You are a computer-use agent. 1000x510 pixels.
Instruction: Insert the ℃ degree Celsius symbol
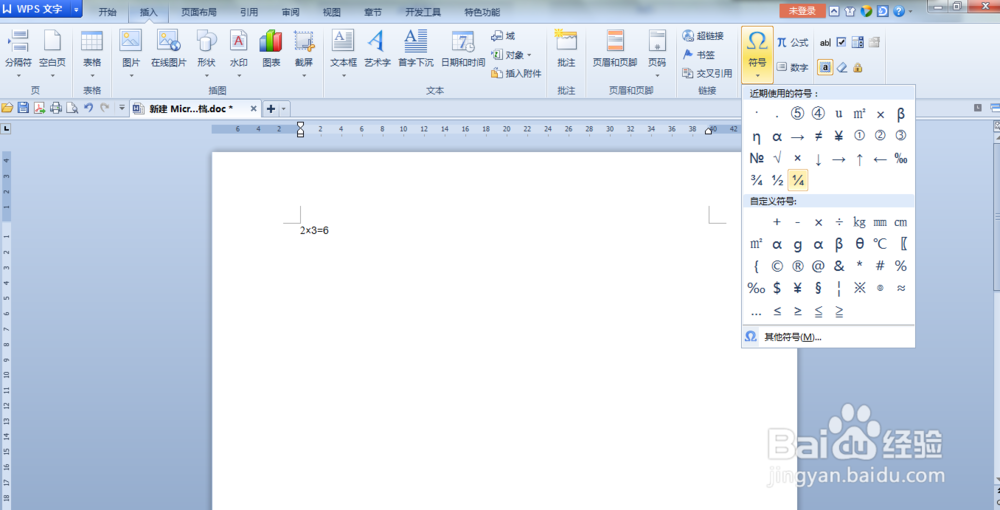click(x=880, y=244)
